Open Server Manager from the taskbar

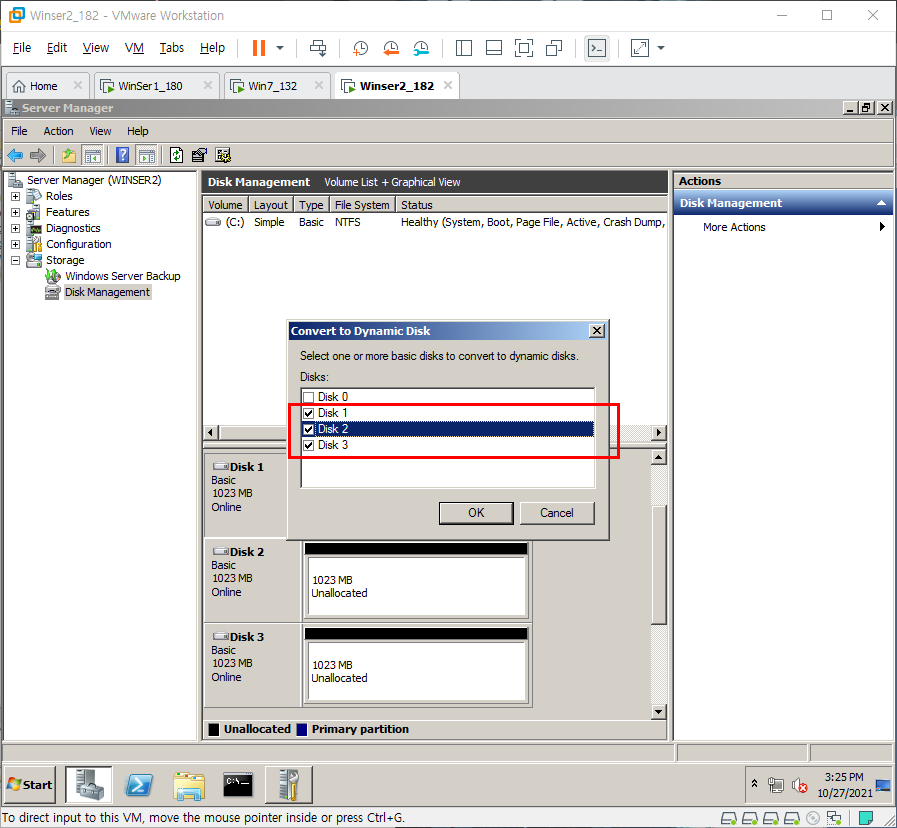click(89, 785)
